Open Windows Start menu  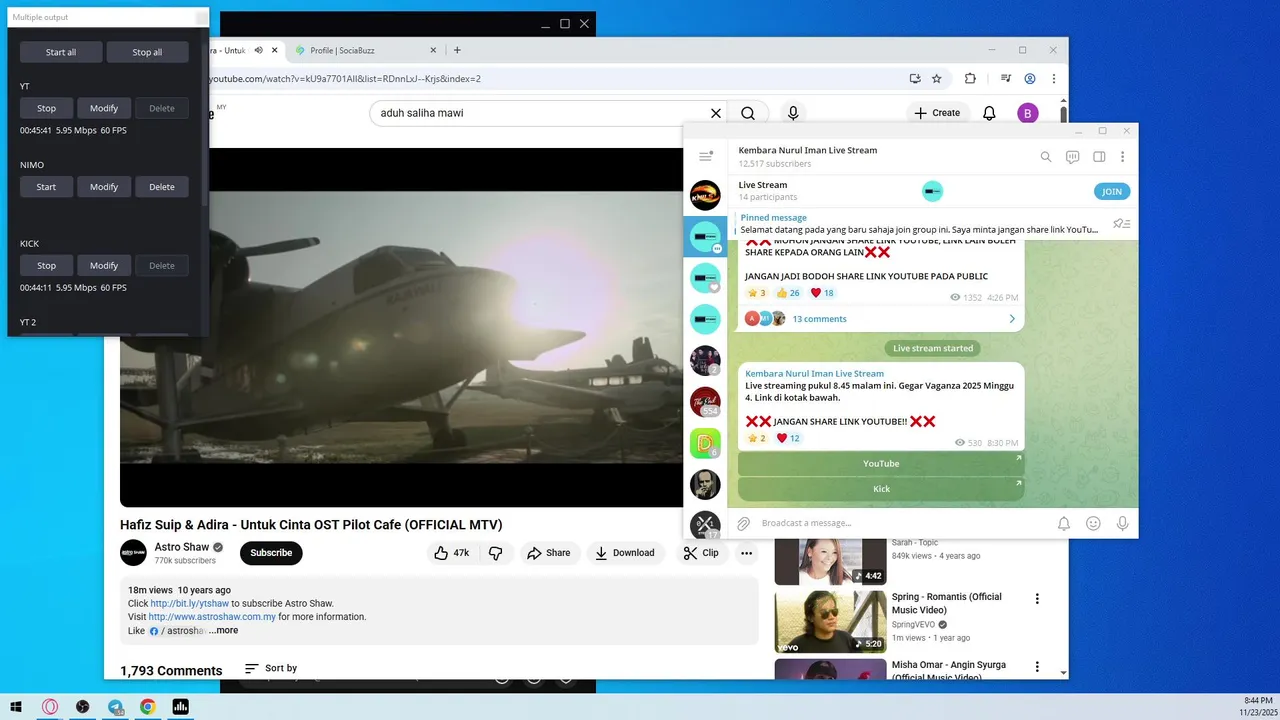click(x=17, y=707)
